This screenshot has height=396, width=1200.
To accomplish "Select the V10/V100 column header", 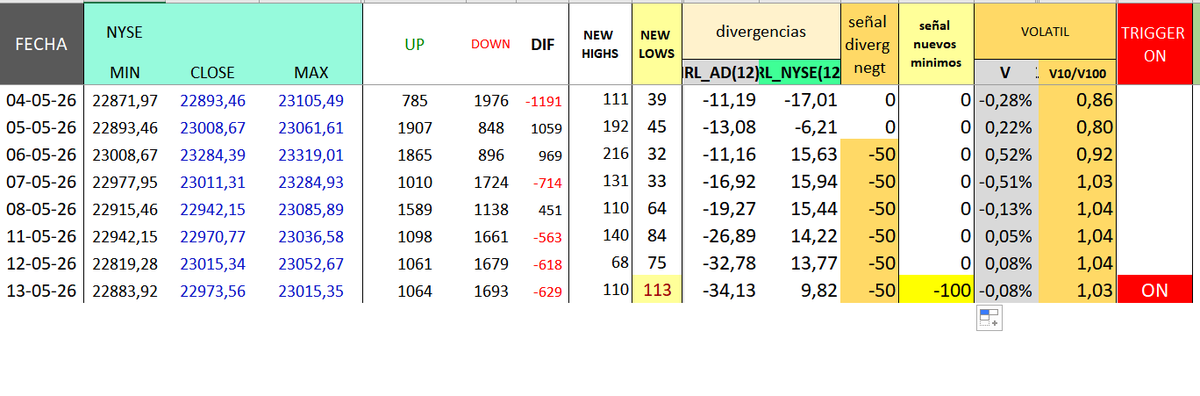I will 1078,73.
